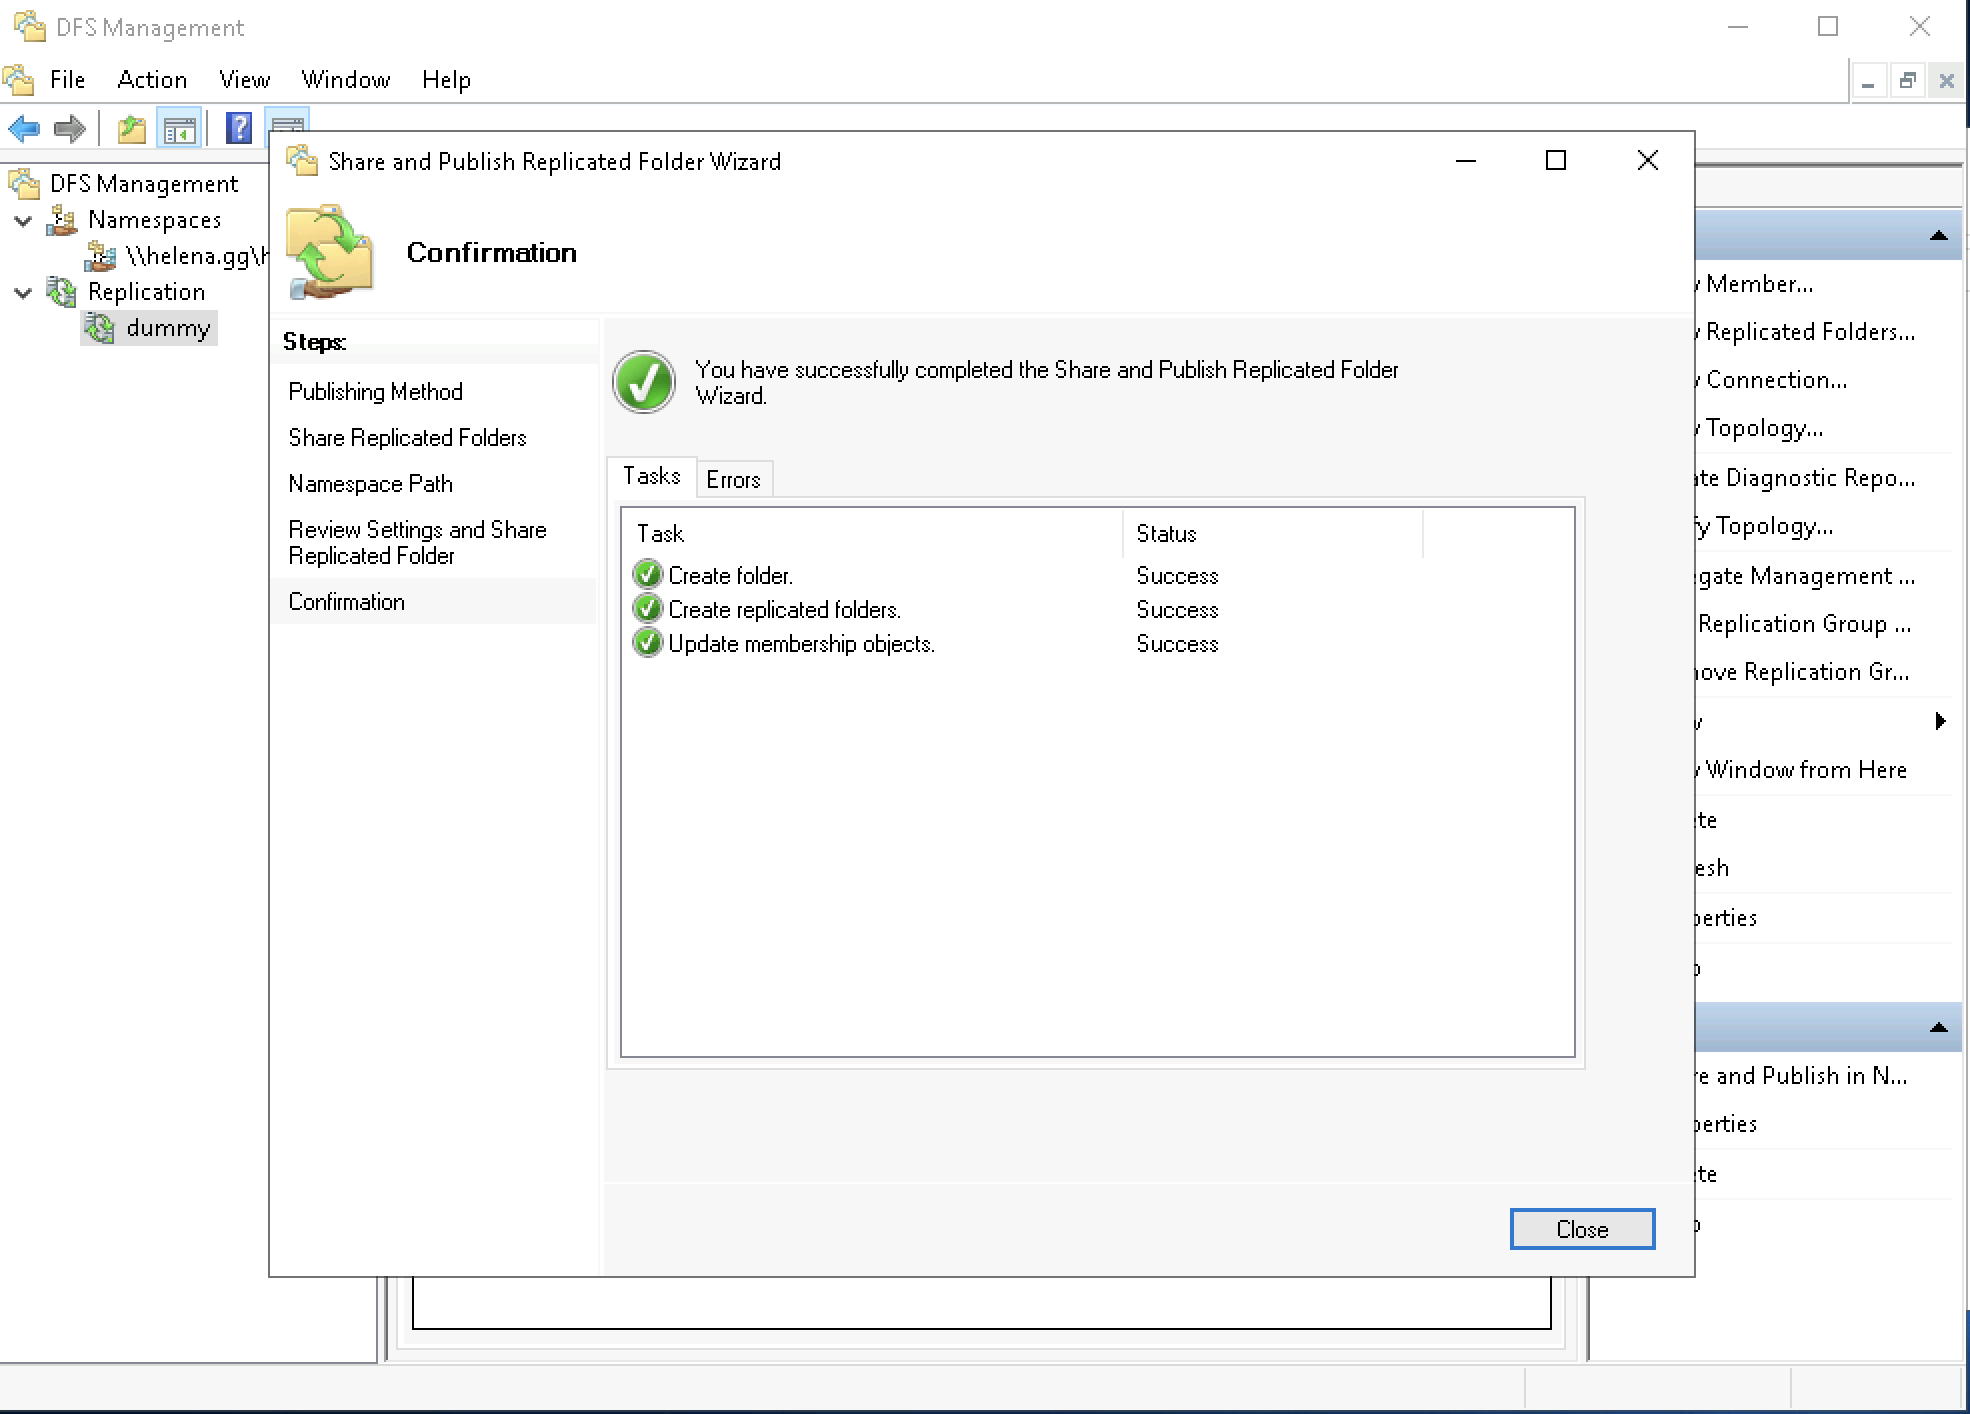Open the View menu
The image size is (1970, 1414).
click(x=244, y=80)
